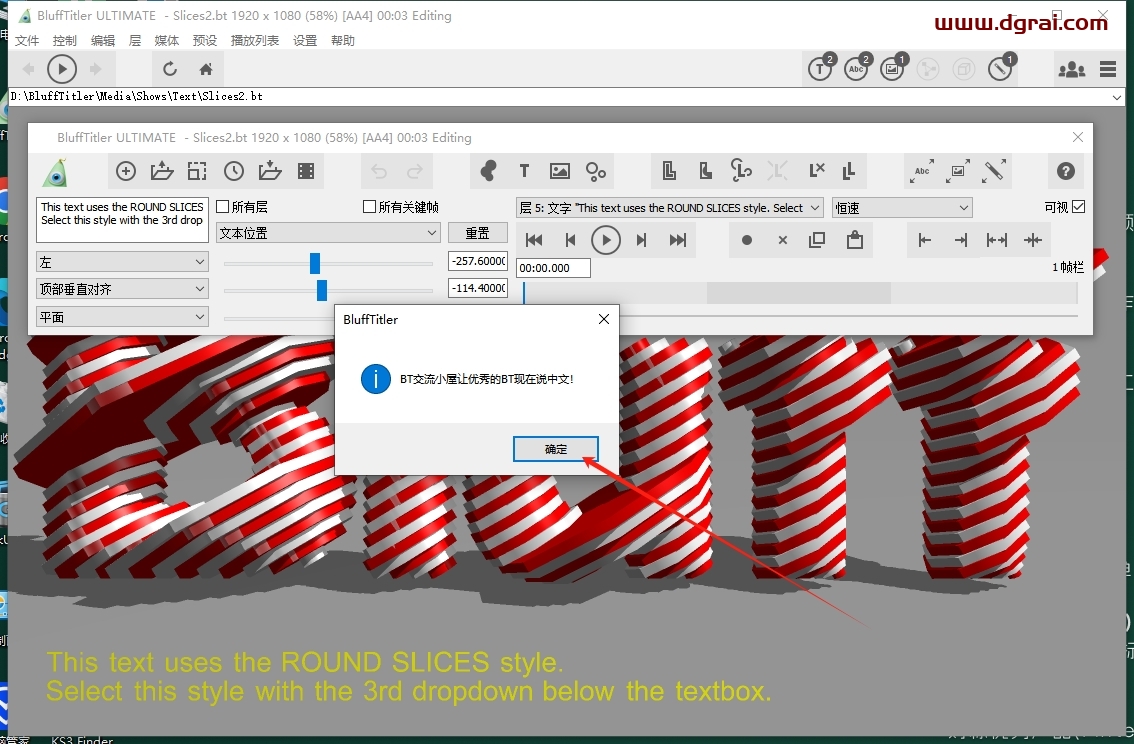
Task: Open the 编辑 menu
Action: 103,40
